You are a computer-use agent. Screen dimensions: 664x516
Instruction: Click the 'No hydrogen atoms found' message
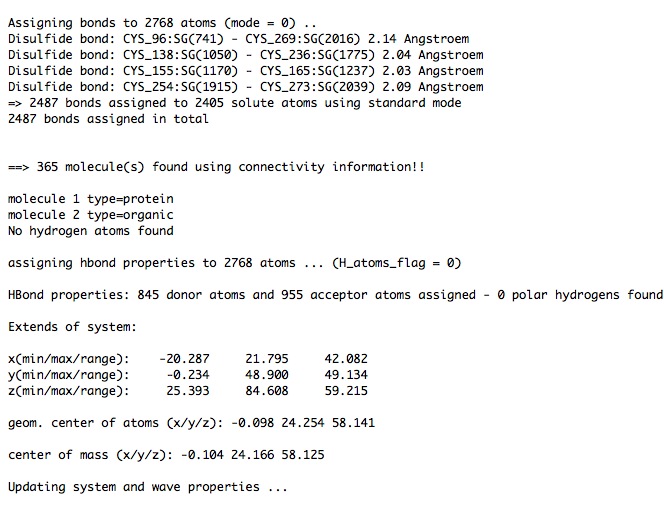click(x=91, y=231)
